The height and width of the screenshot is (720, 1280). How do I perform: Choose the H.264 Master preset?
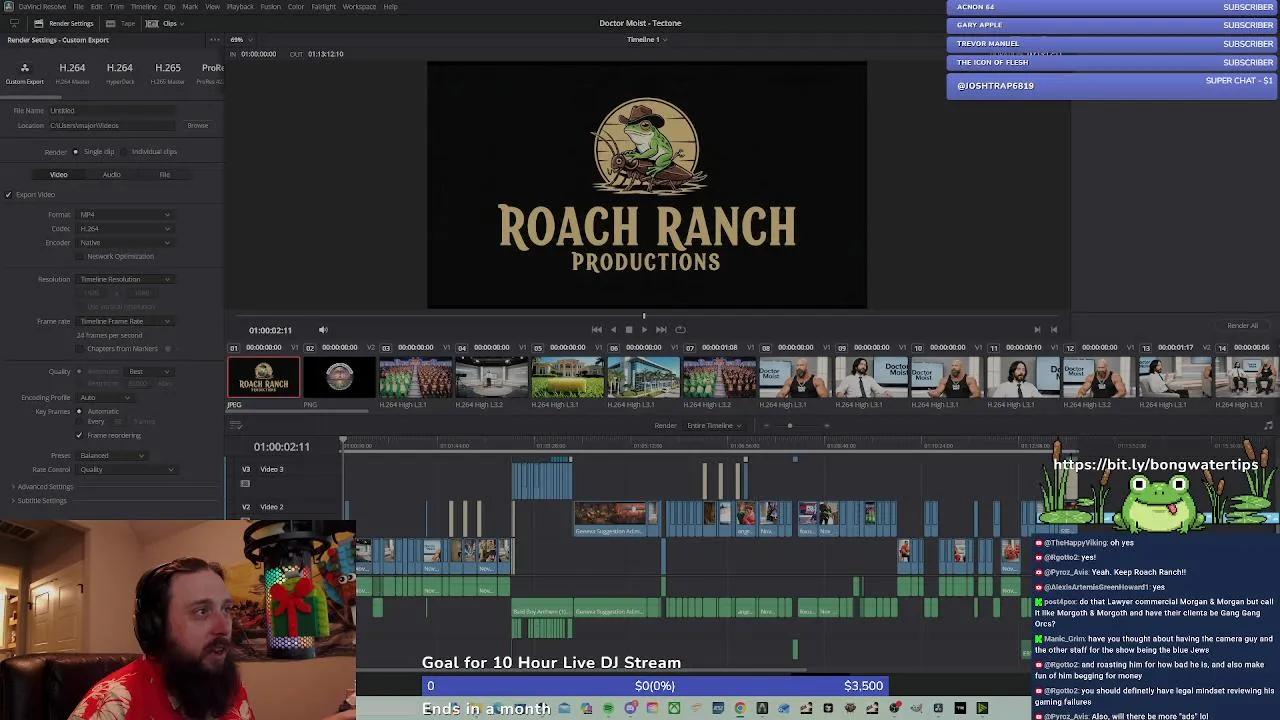[72, 72]
